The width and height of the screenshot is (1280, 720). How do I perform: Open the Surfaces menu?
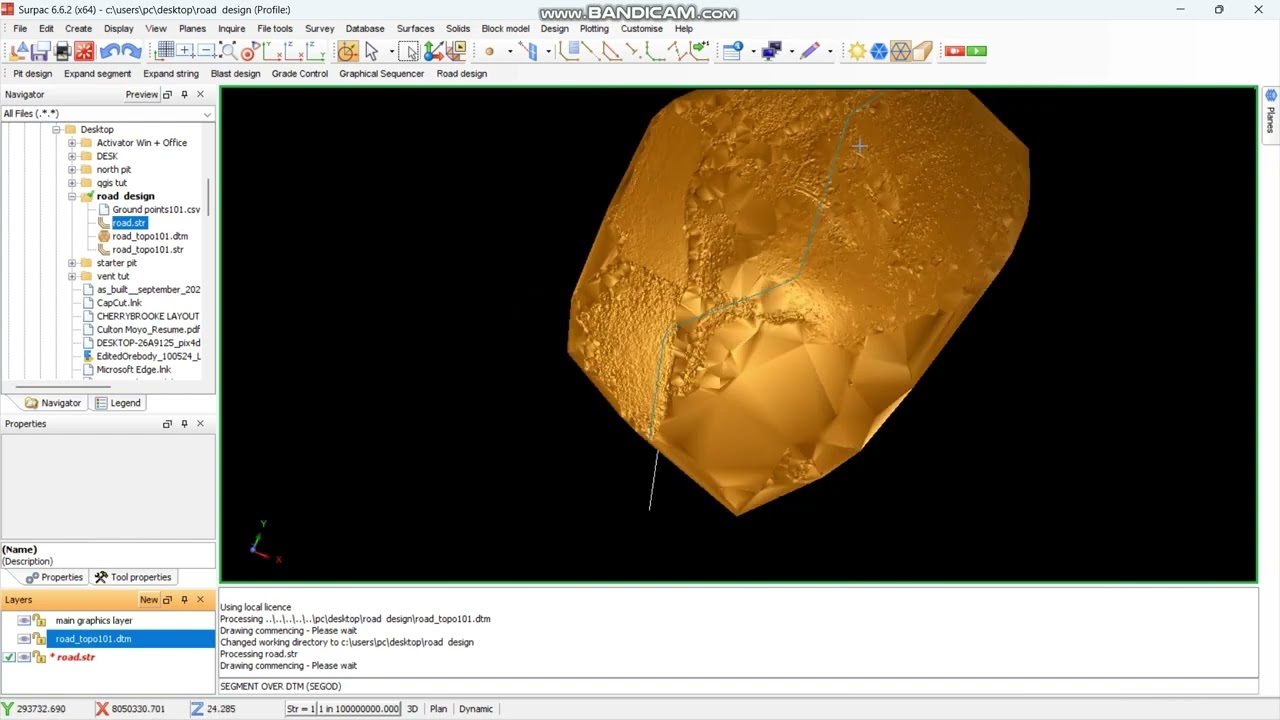tap(415, 29)
